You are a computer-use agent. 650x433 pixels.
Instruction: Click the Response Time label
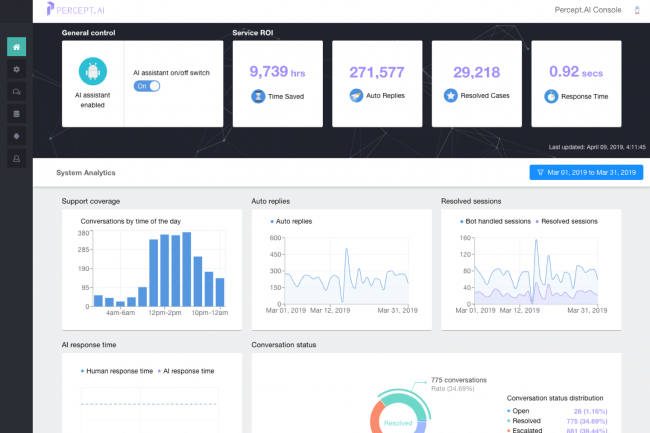[x=585, y=96]
